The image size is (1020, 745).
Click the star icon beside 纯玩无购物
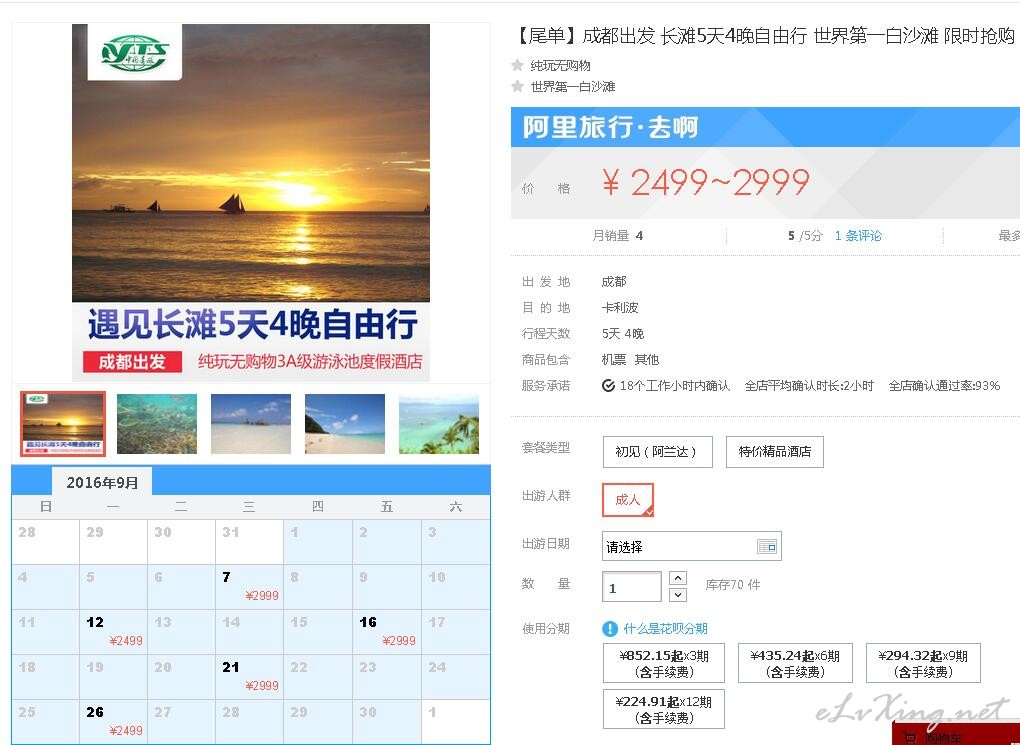[518, 65]
